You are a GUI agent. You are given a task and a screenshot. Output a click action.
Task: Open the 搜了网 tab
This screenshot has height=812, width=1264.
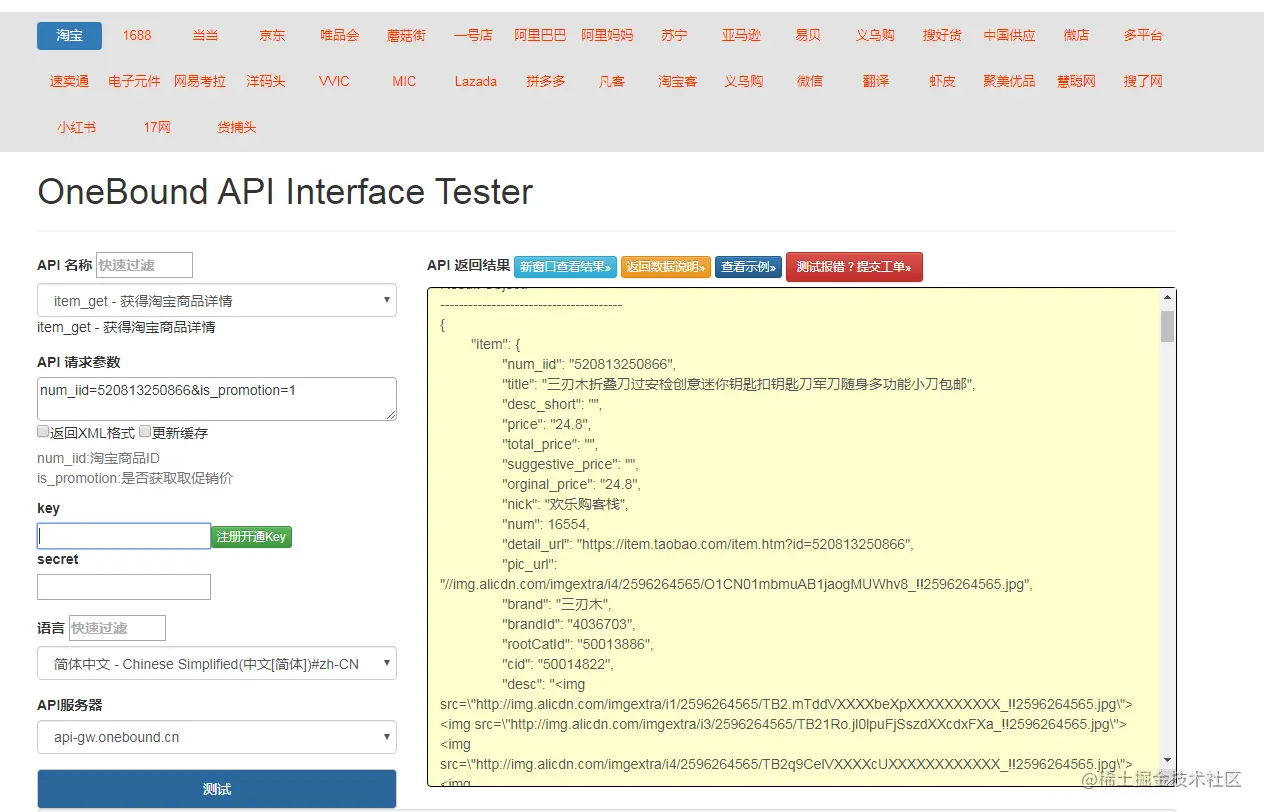point(1143,81)
